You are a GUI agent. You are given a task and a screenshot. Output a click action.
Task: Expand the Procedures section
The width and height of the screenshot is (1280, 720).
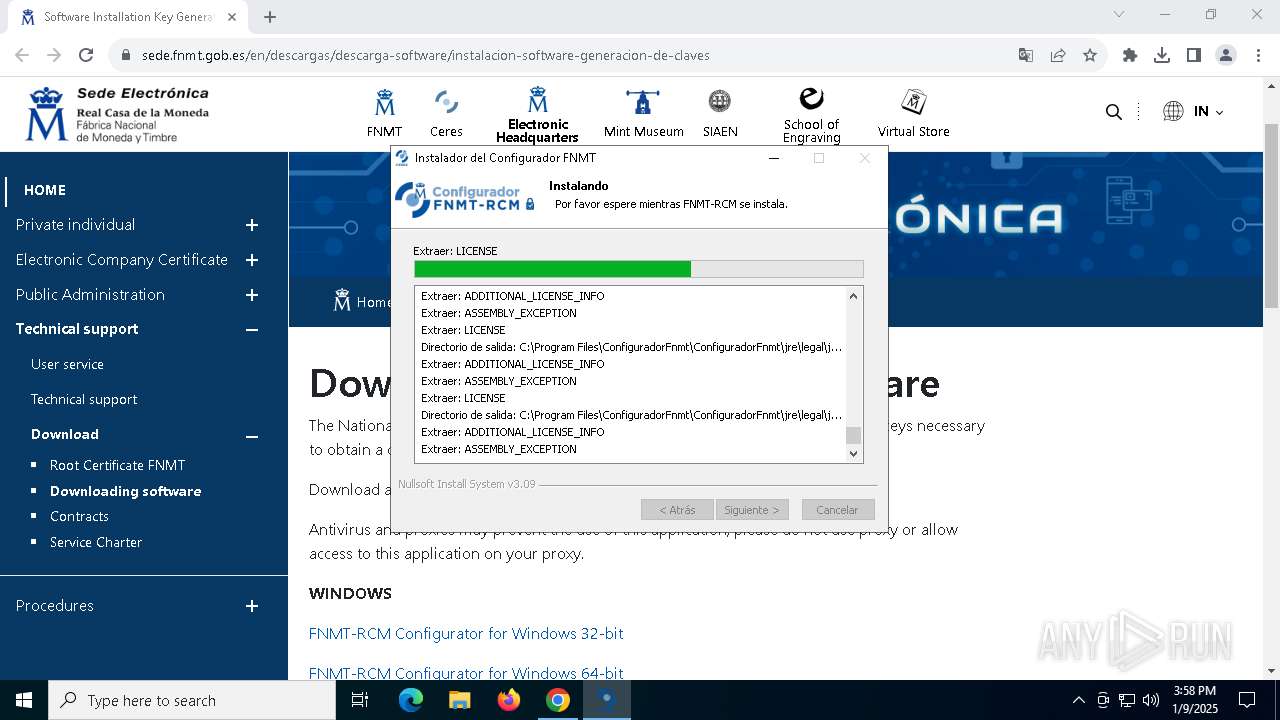(252, 606)
